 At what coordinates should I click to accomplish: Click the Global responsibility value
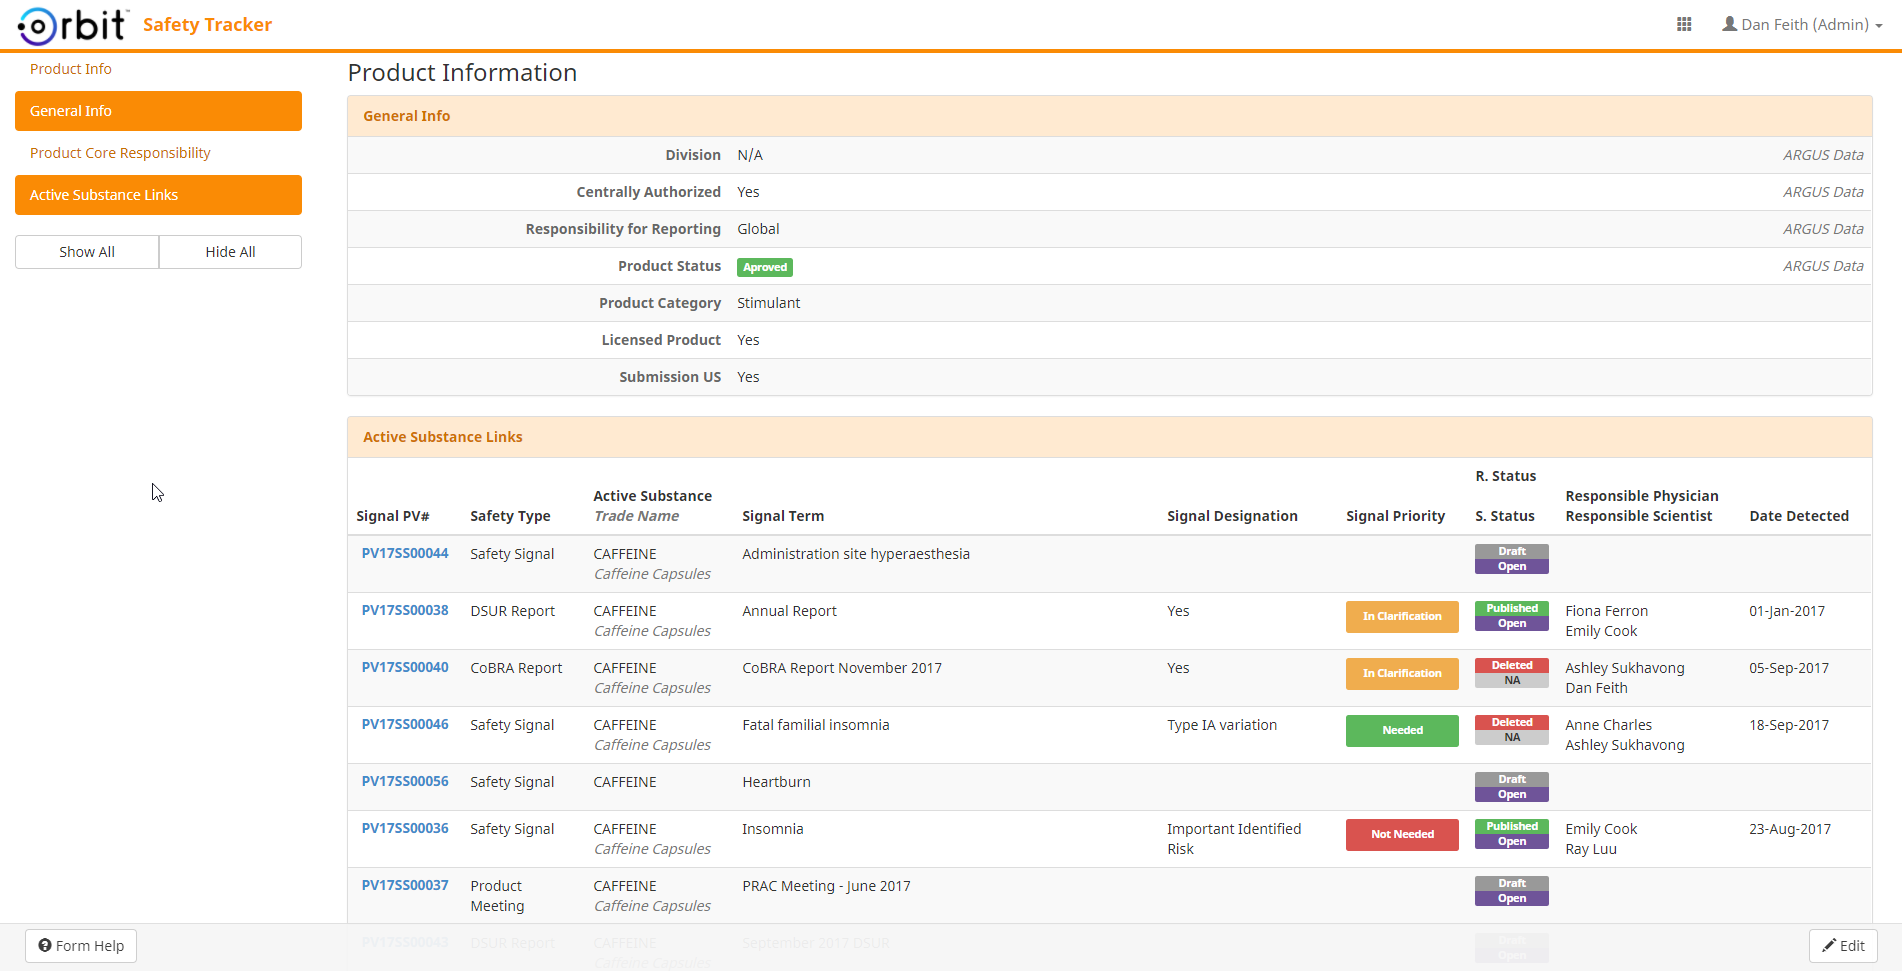coord(758,229)
